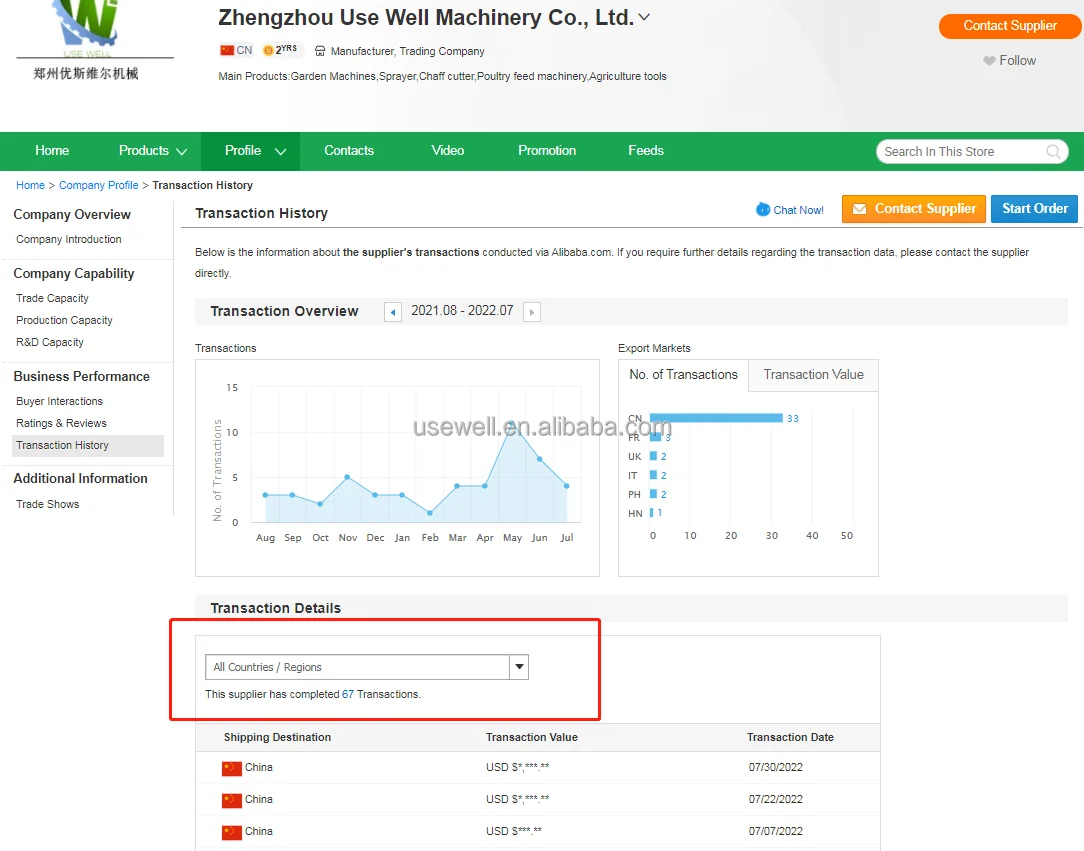1084x851 pixels.
Task: Switch to the Transaction Value tab
Action: click(813, 375)
